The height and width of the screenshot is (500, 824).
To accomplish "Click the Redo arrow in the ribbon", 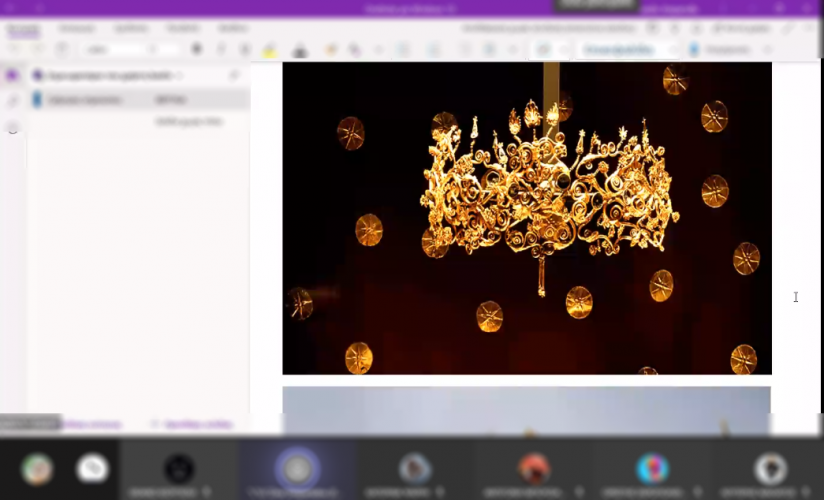I will [x=37, y=49].
